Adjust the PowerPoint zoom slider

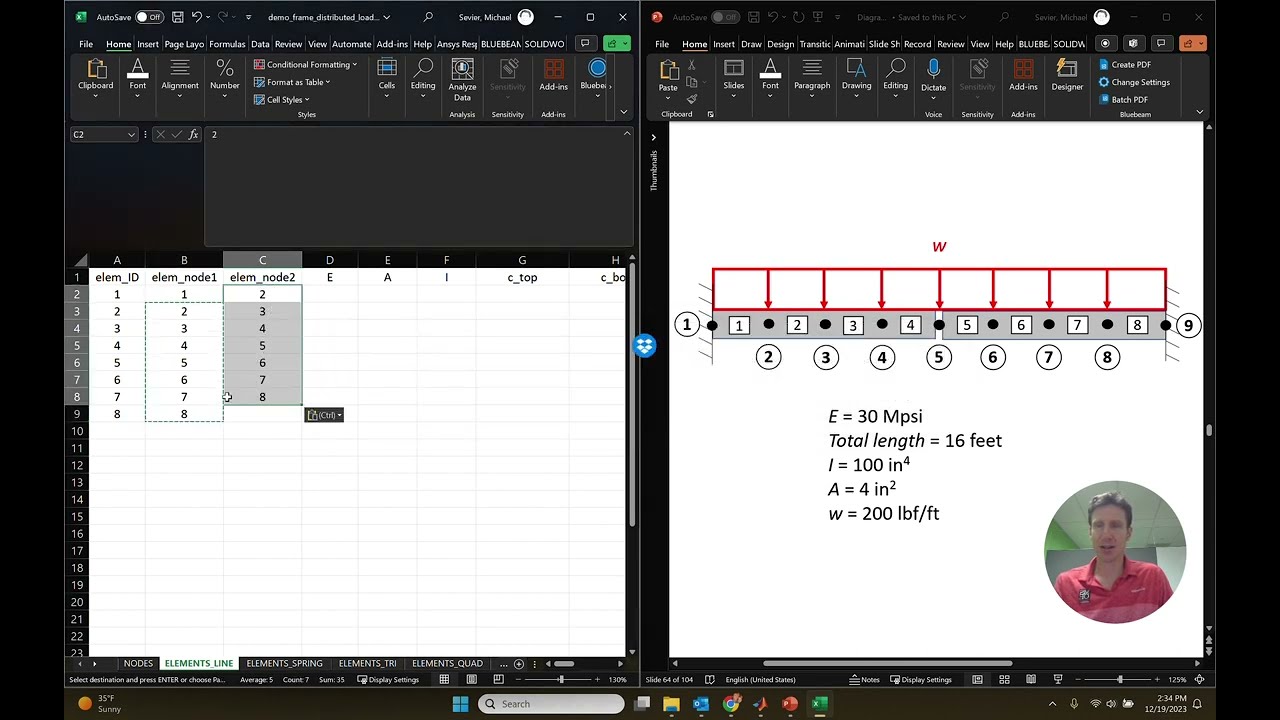coord(1120,680)
